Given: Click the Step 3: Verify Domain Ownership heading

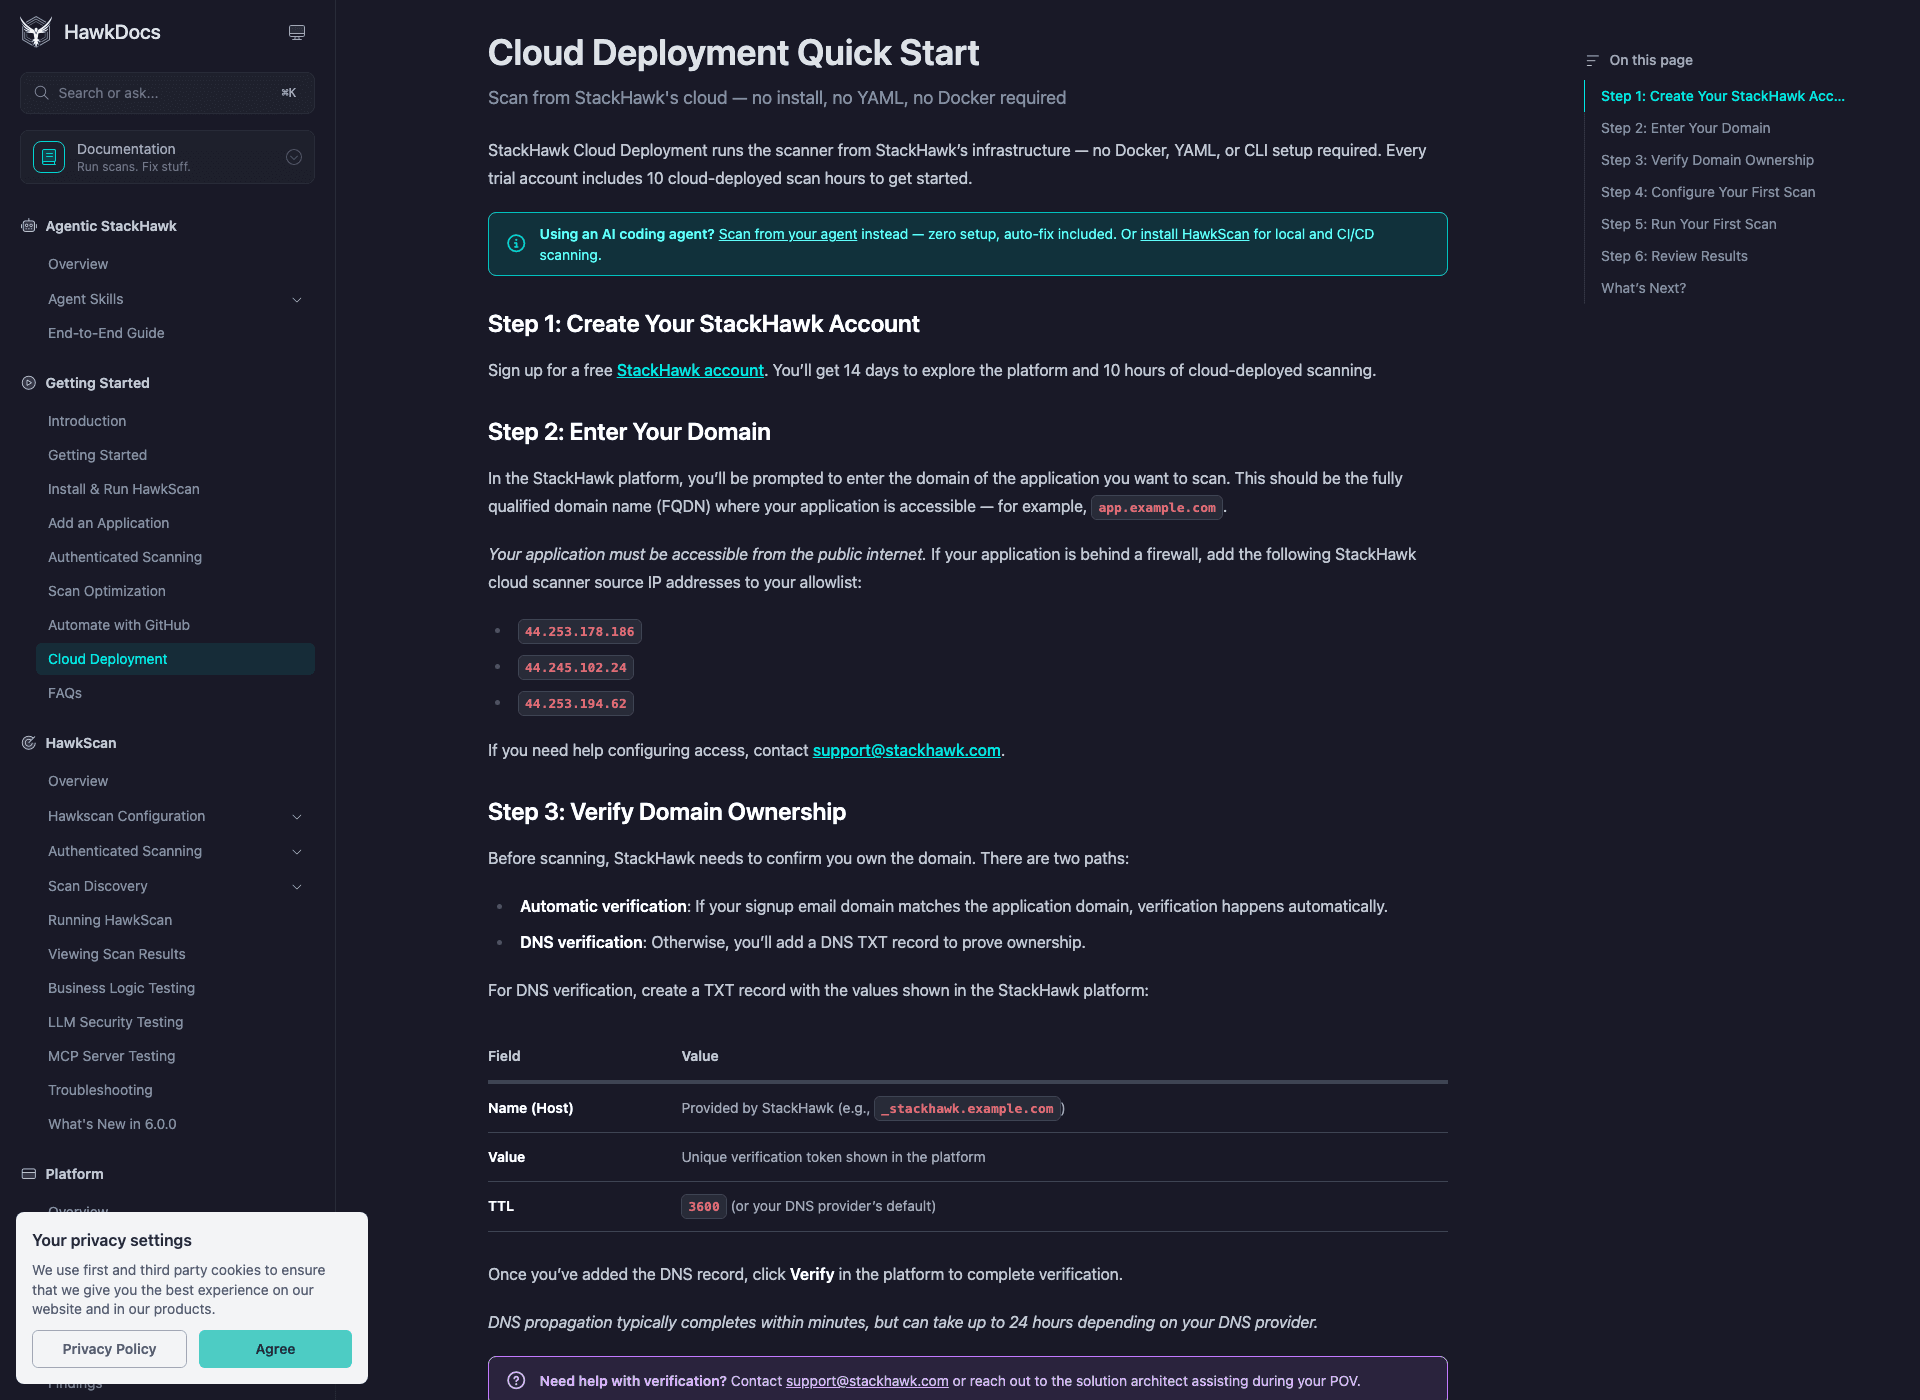Looking at the screenshot, I should [667, 812].
